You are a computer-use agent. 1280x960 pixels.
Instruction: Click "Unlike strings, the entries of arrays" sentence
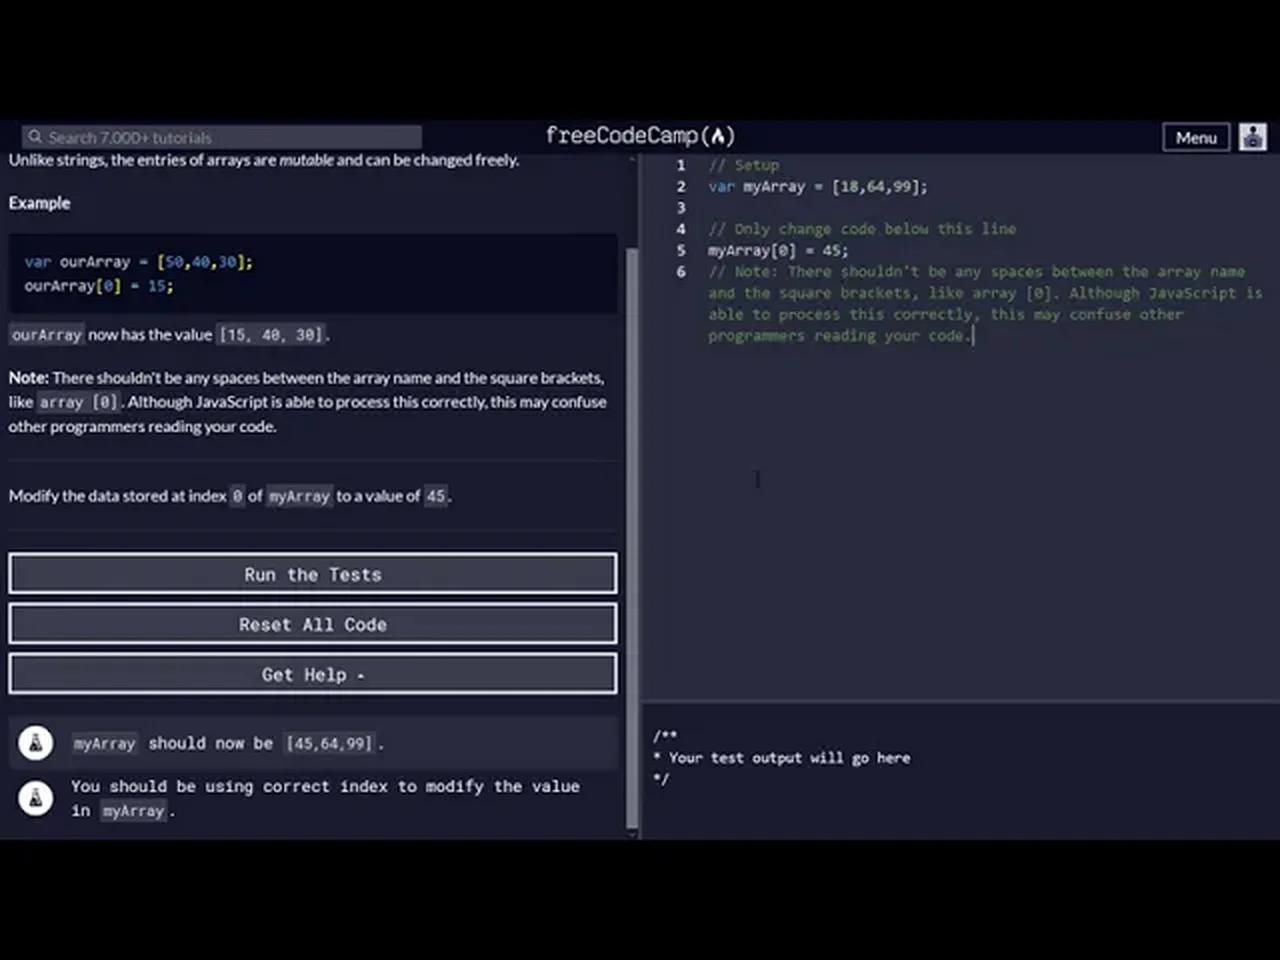pos(264,160)
